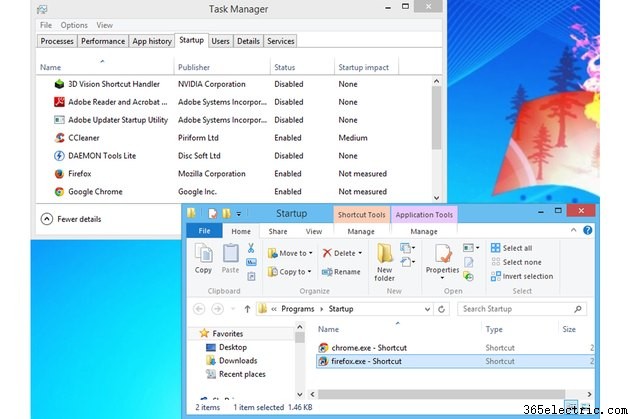Switch to Performance tab

click(103, 41)
